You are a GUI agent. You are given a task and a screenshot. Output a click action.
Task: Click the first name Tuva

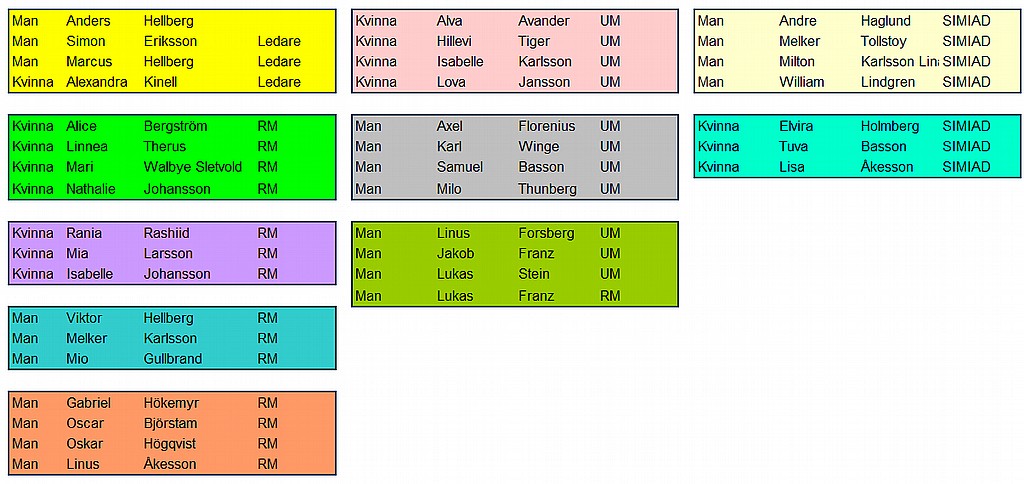796,147
